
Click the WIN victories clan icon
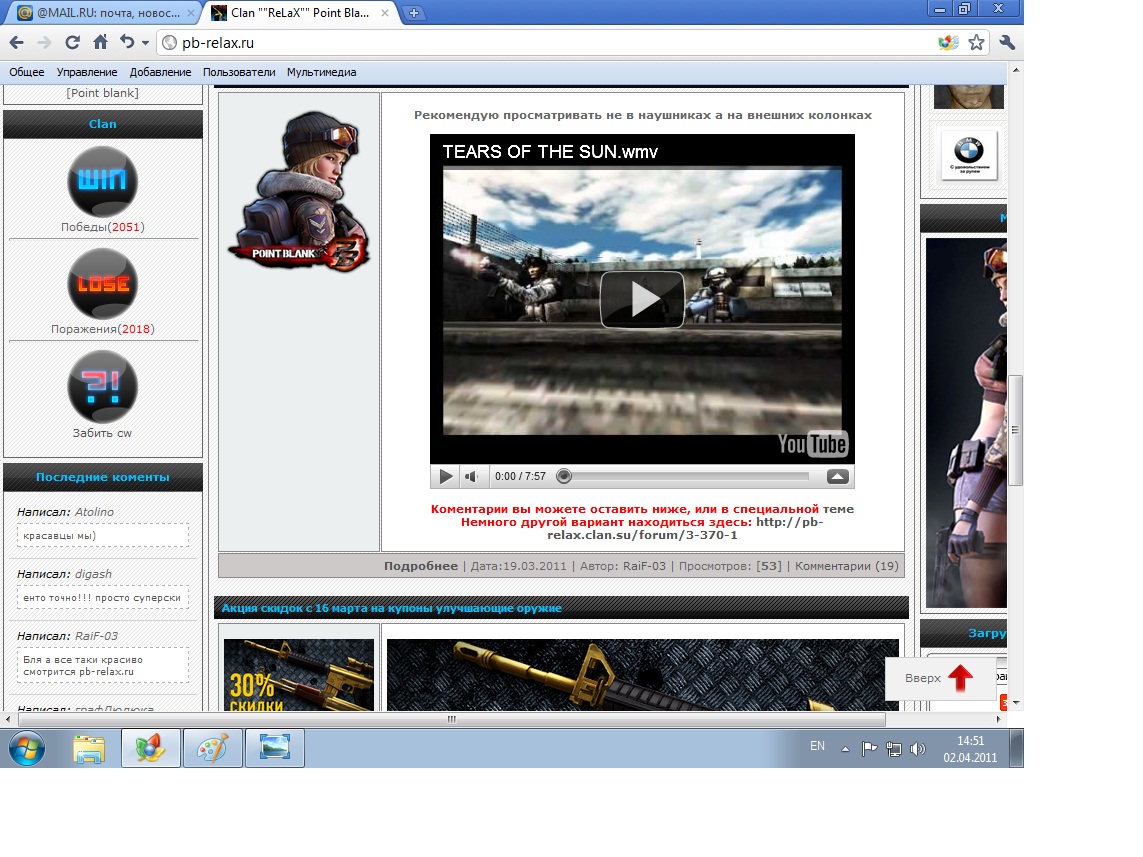click(x=103, y=182)
